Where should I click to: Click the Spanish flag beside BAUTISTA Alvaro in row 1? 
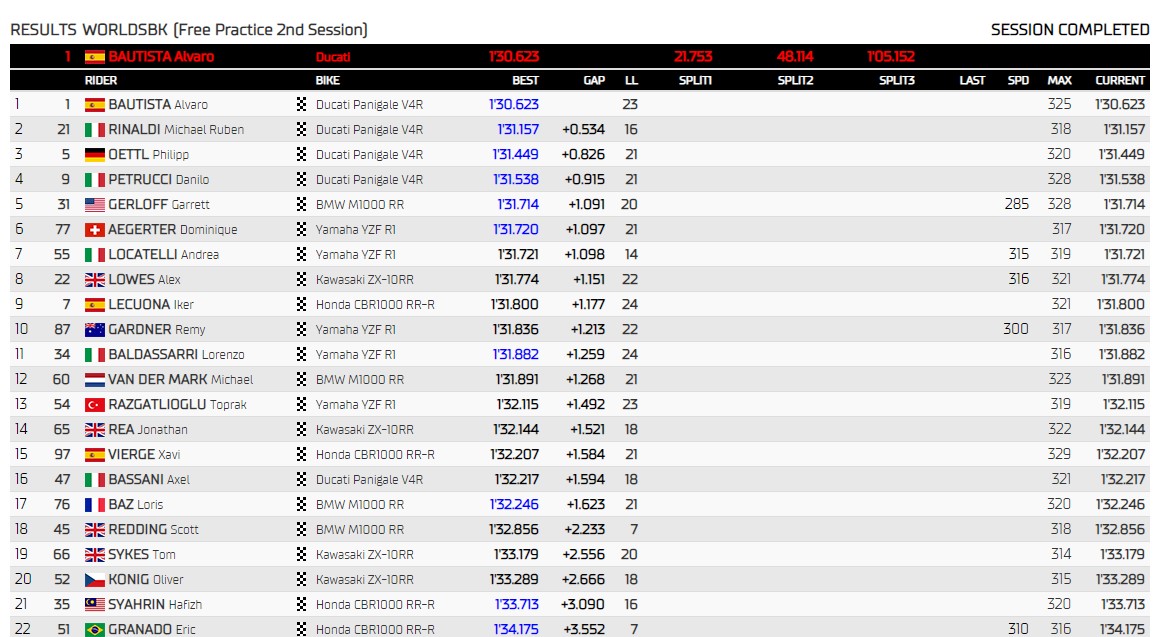[95, 104]
